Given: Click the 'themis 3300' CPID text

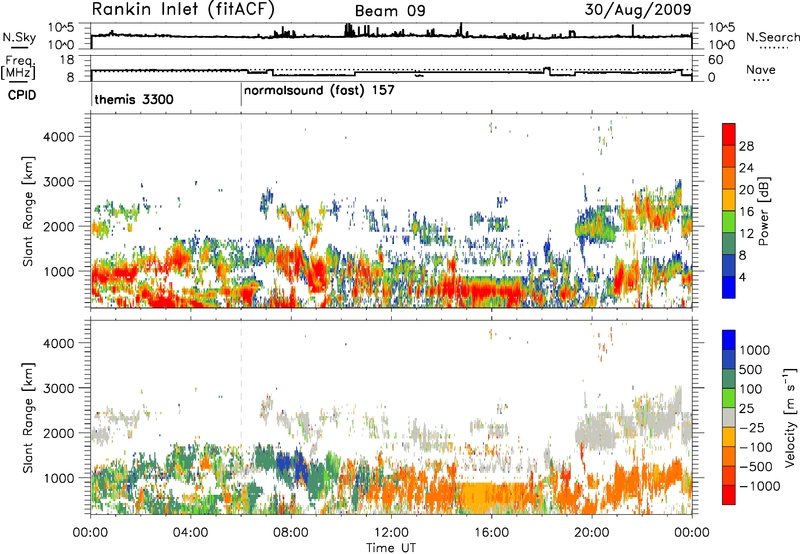Looking at the screenshot, I should pos(134,99).
